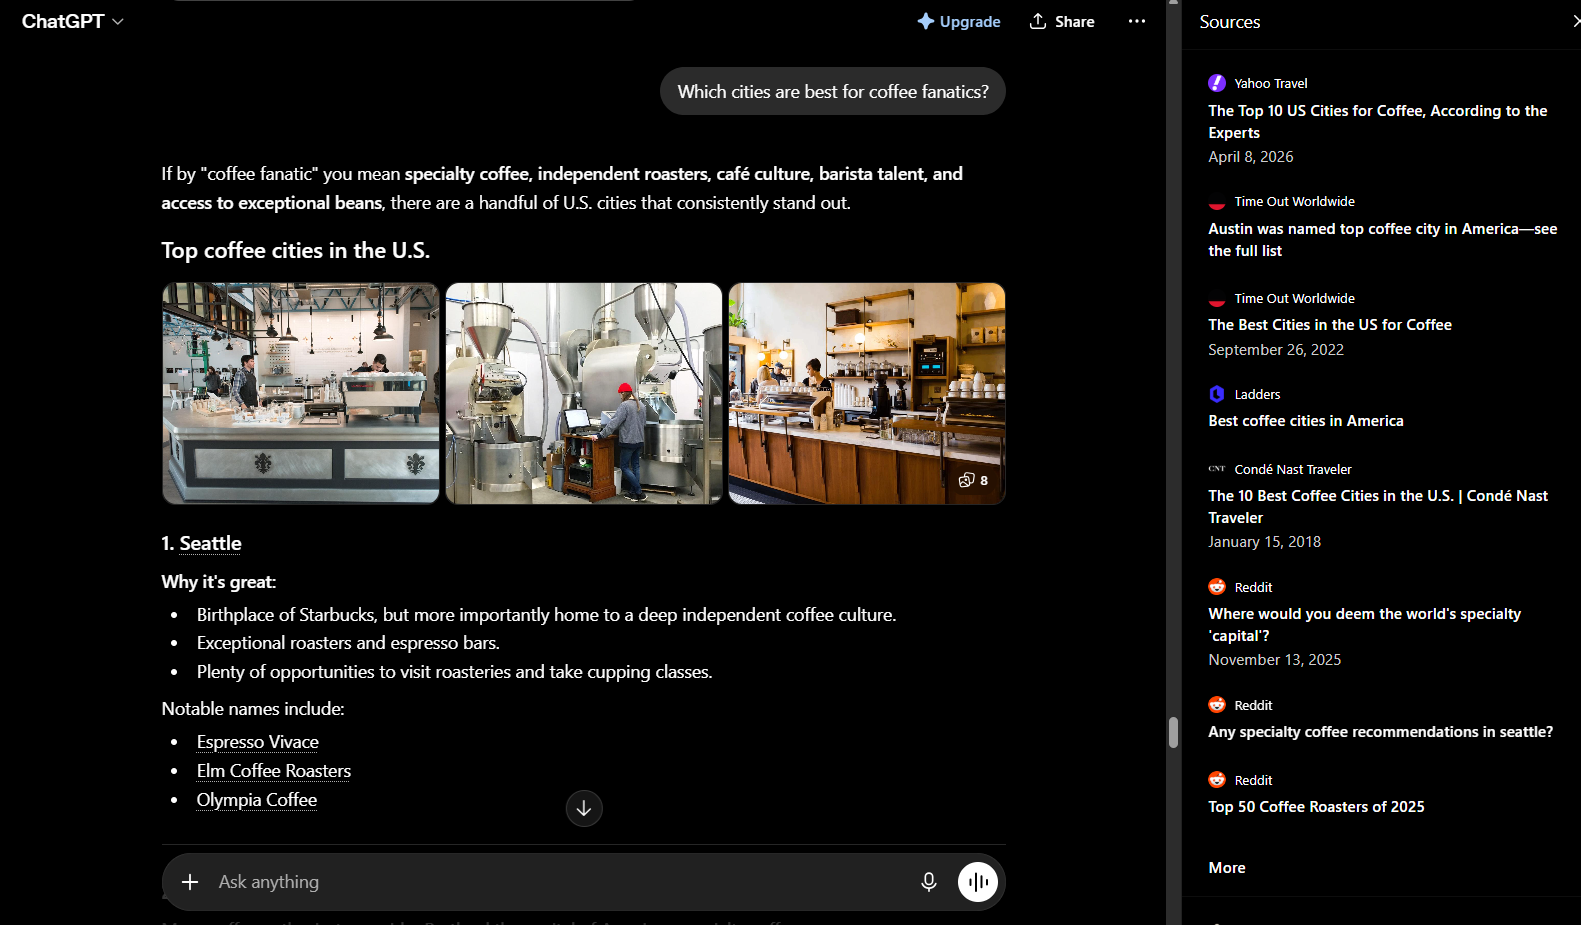
Task: Click the 'Plenty of opportunities to visit roasteries' bullet
Action: 455,672
